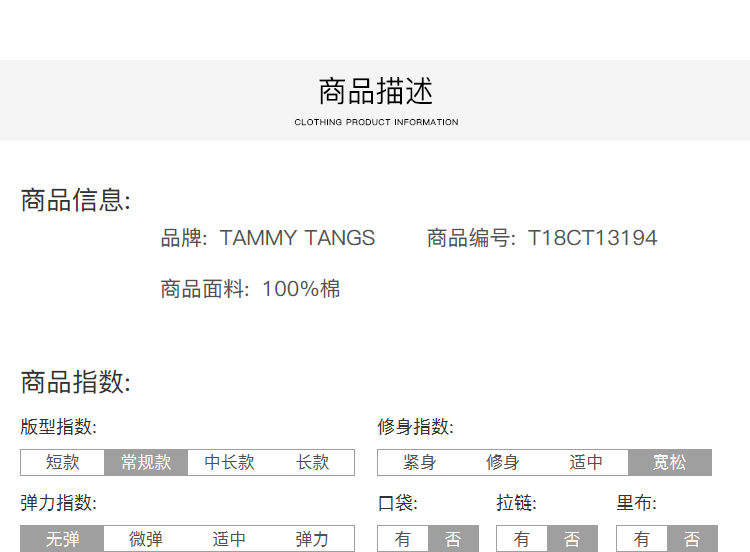Set 拉链 to 否
750x552 pixels.
click(x=572, y=539)
